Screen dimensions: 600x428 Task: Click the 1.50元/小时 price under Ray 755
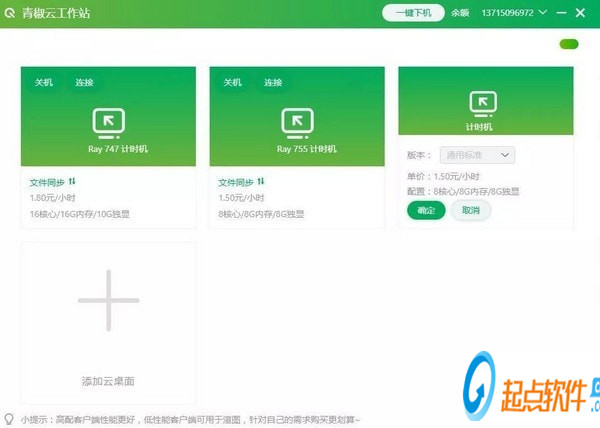click(241, 198)
